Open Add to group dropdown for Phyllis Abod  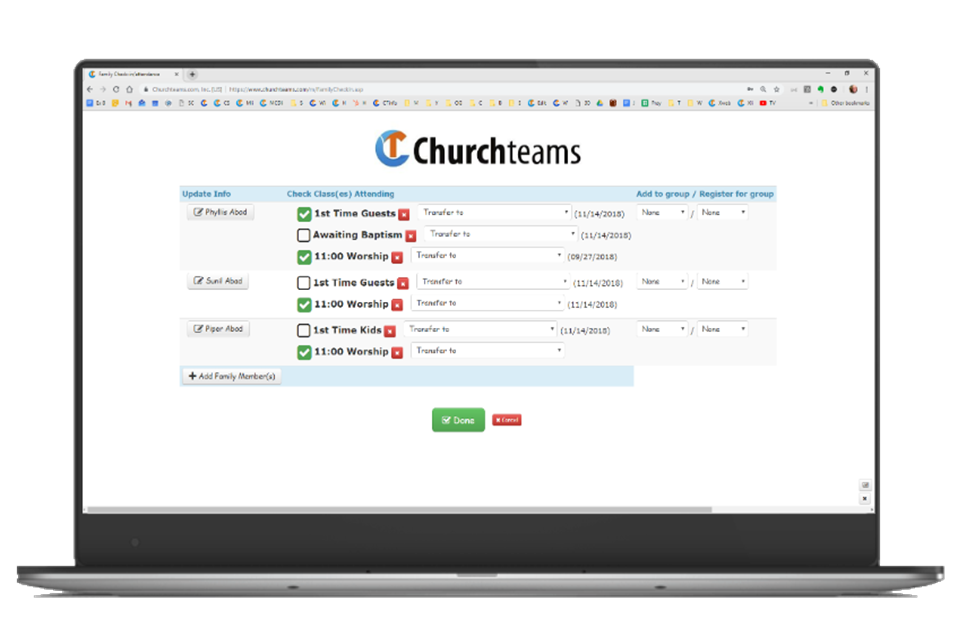click(662, 213)
